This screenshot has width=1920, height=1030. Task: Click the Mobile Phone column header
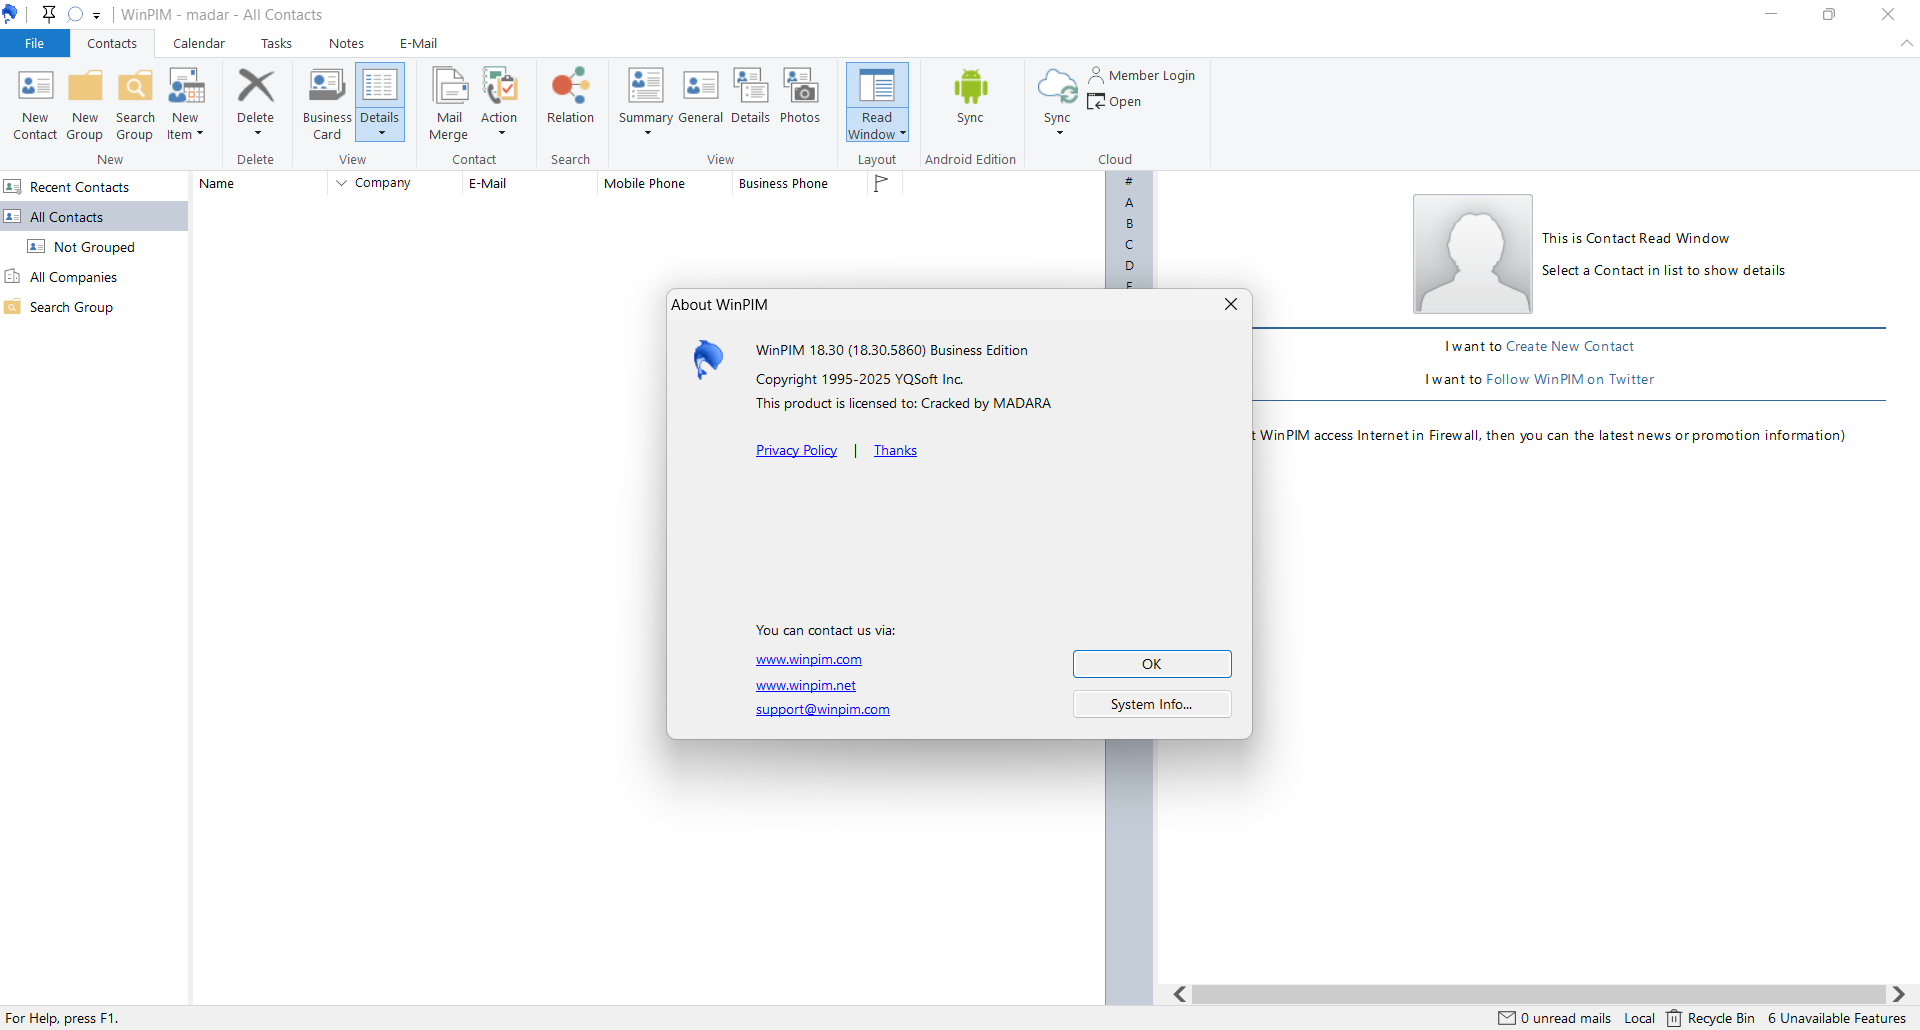(x=665, y=183)
